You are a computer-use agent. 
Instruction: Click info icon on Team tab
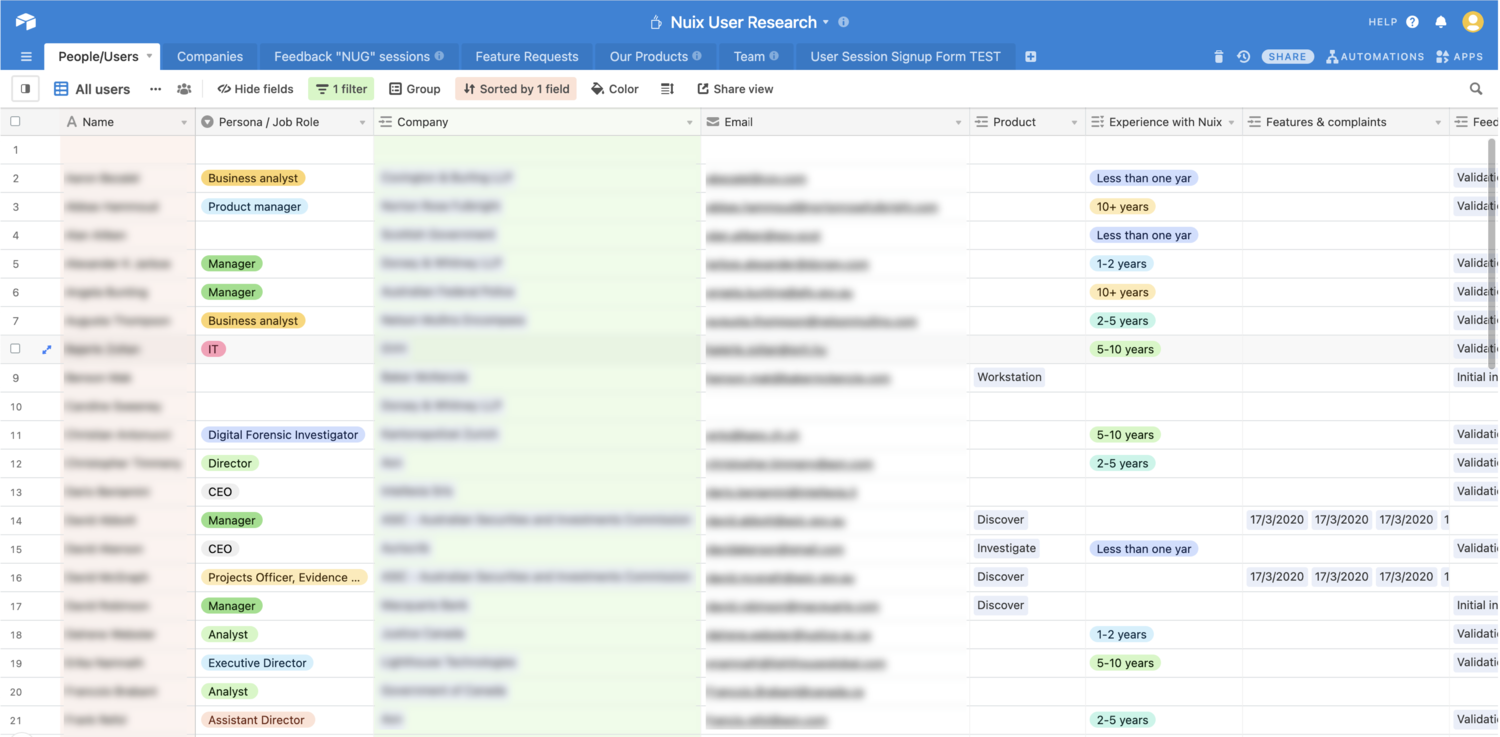(774, 56)
